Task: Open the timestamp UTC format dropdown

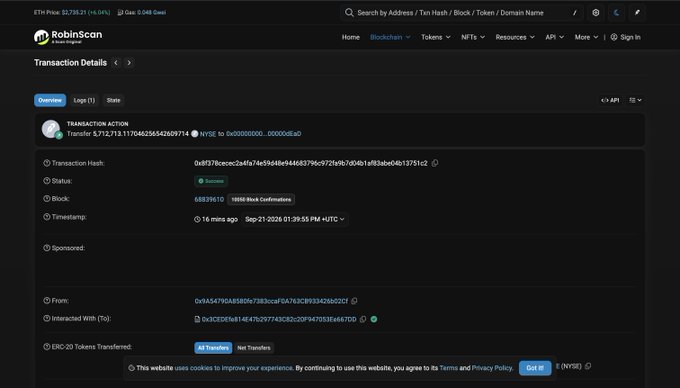Action: click(x=294, y=219)
